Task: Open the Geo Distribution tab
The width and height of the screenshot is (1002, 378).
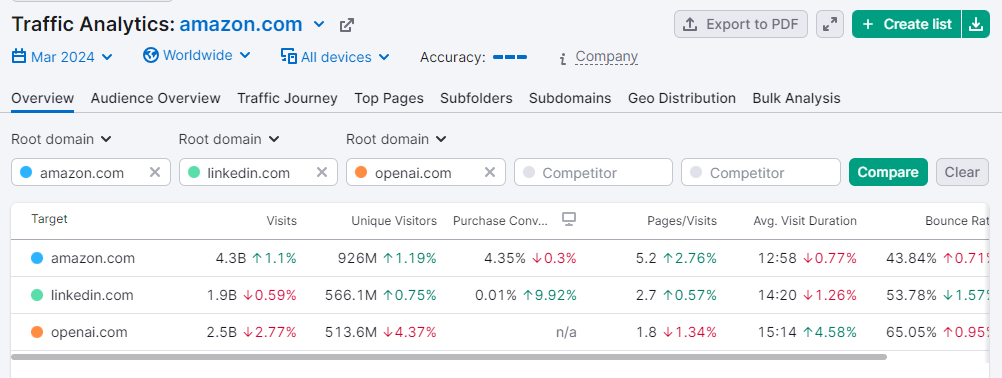Action: [x=682, y=98]
